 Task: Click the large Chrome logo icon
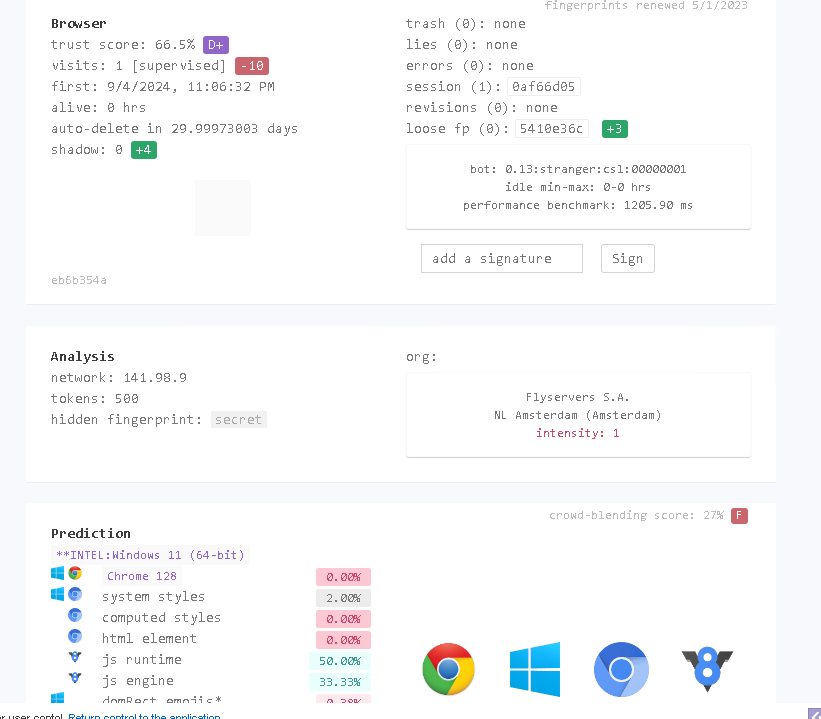tap(448, 669)
